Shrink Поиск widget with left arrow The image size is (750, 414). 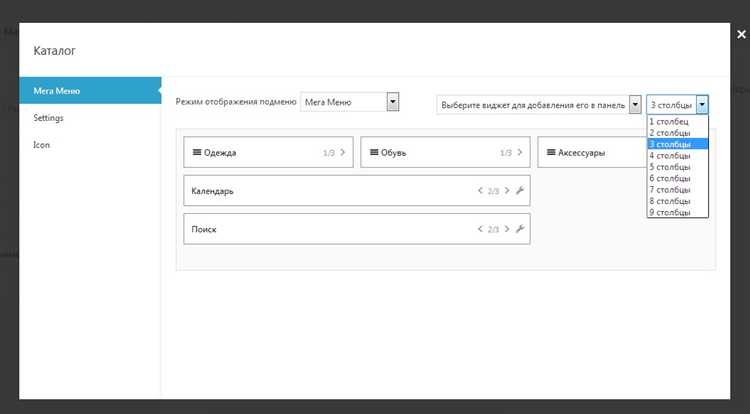pos(480,229)
